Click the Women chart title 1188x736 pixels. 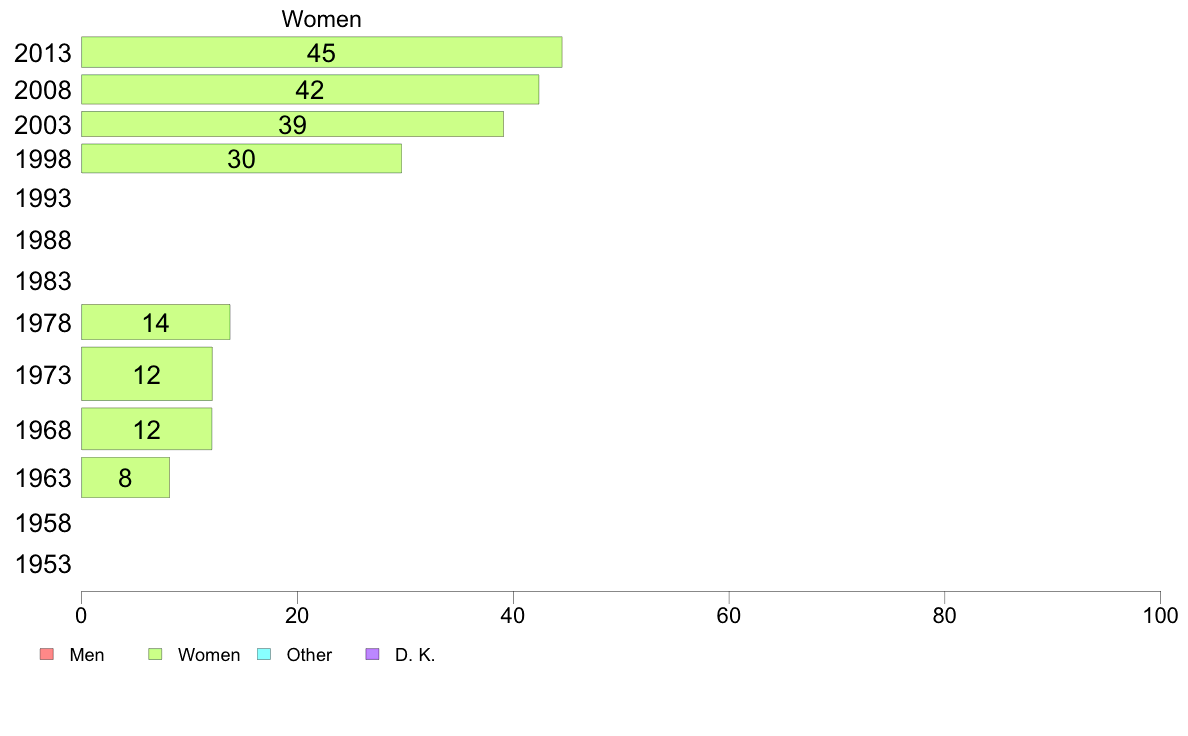(321, 19)
